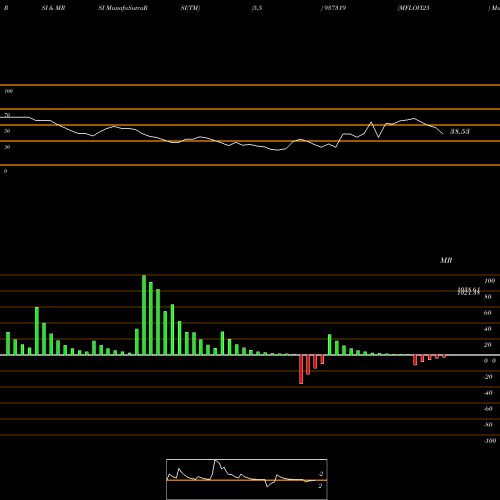Click the RSI axis label 30
Viewport: 500px width, 500px height.
tap(7, 147)
